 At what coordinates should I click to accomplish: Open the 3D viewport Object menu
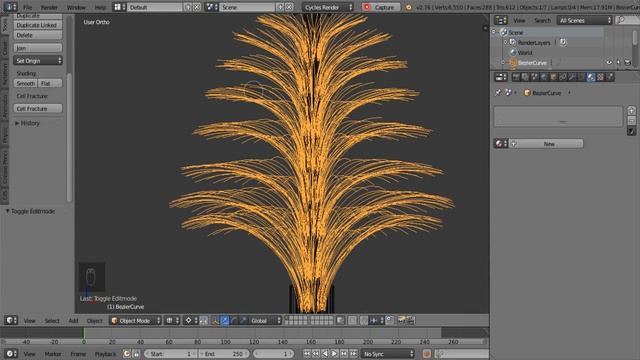click(x=95, y=321)
